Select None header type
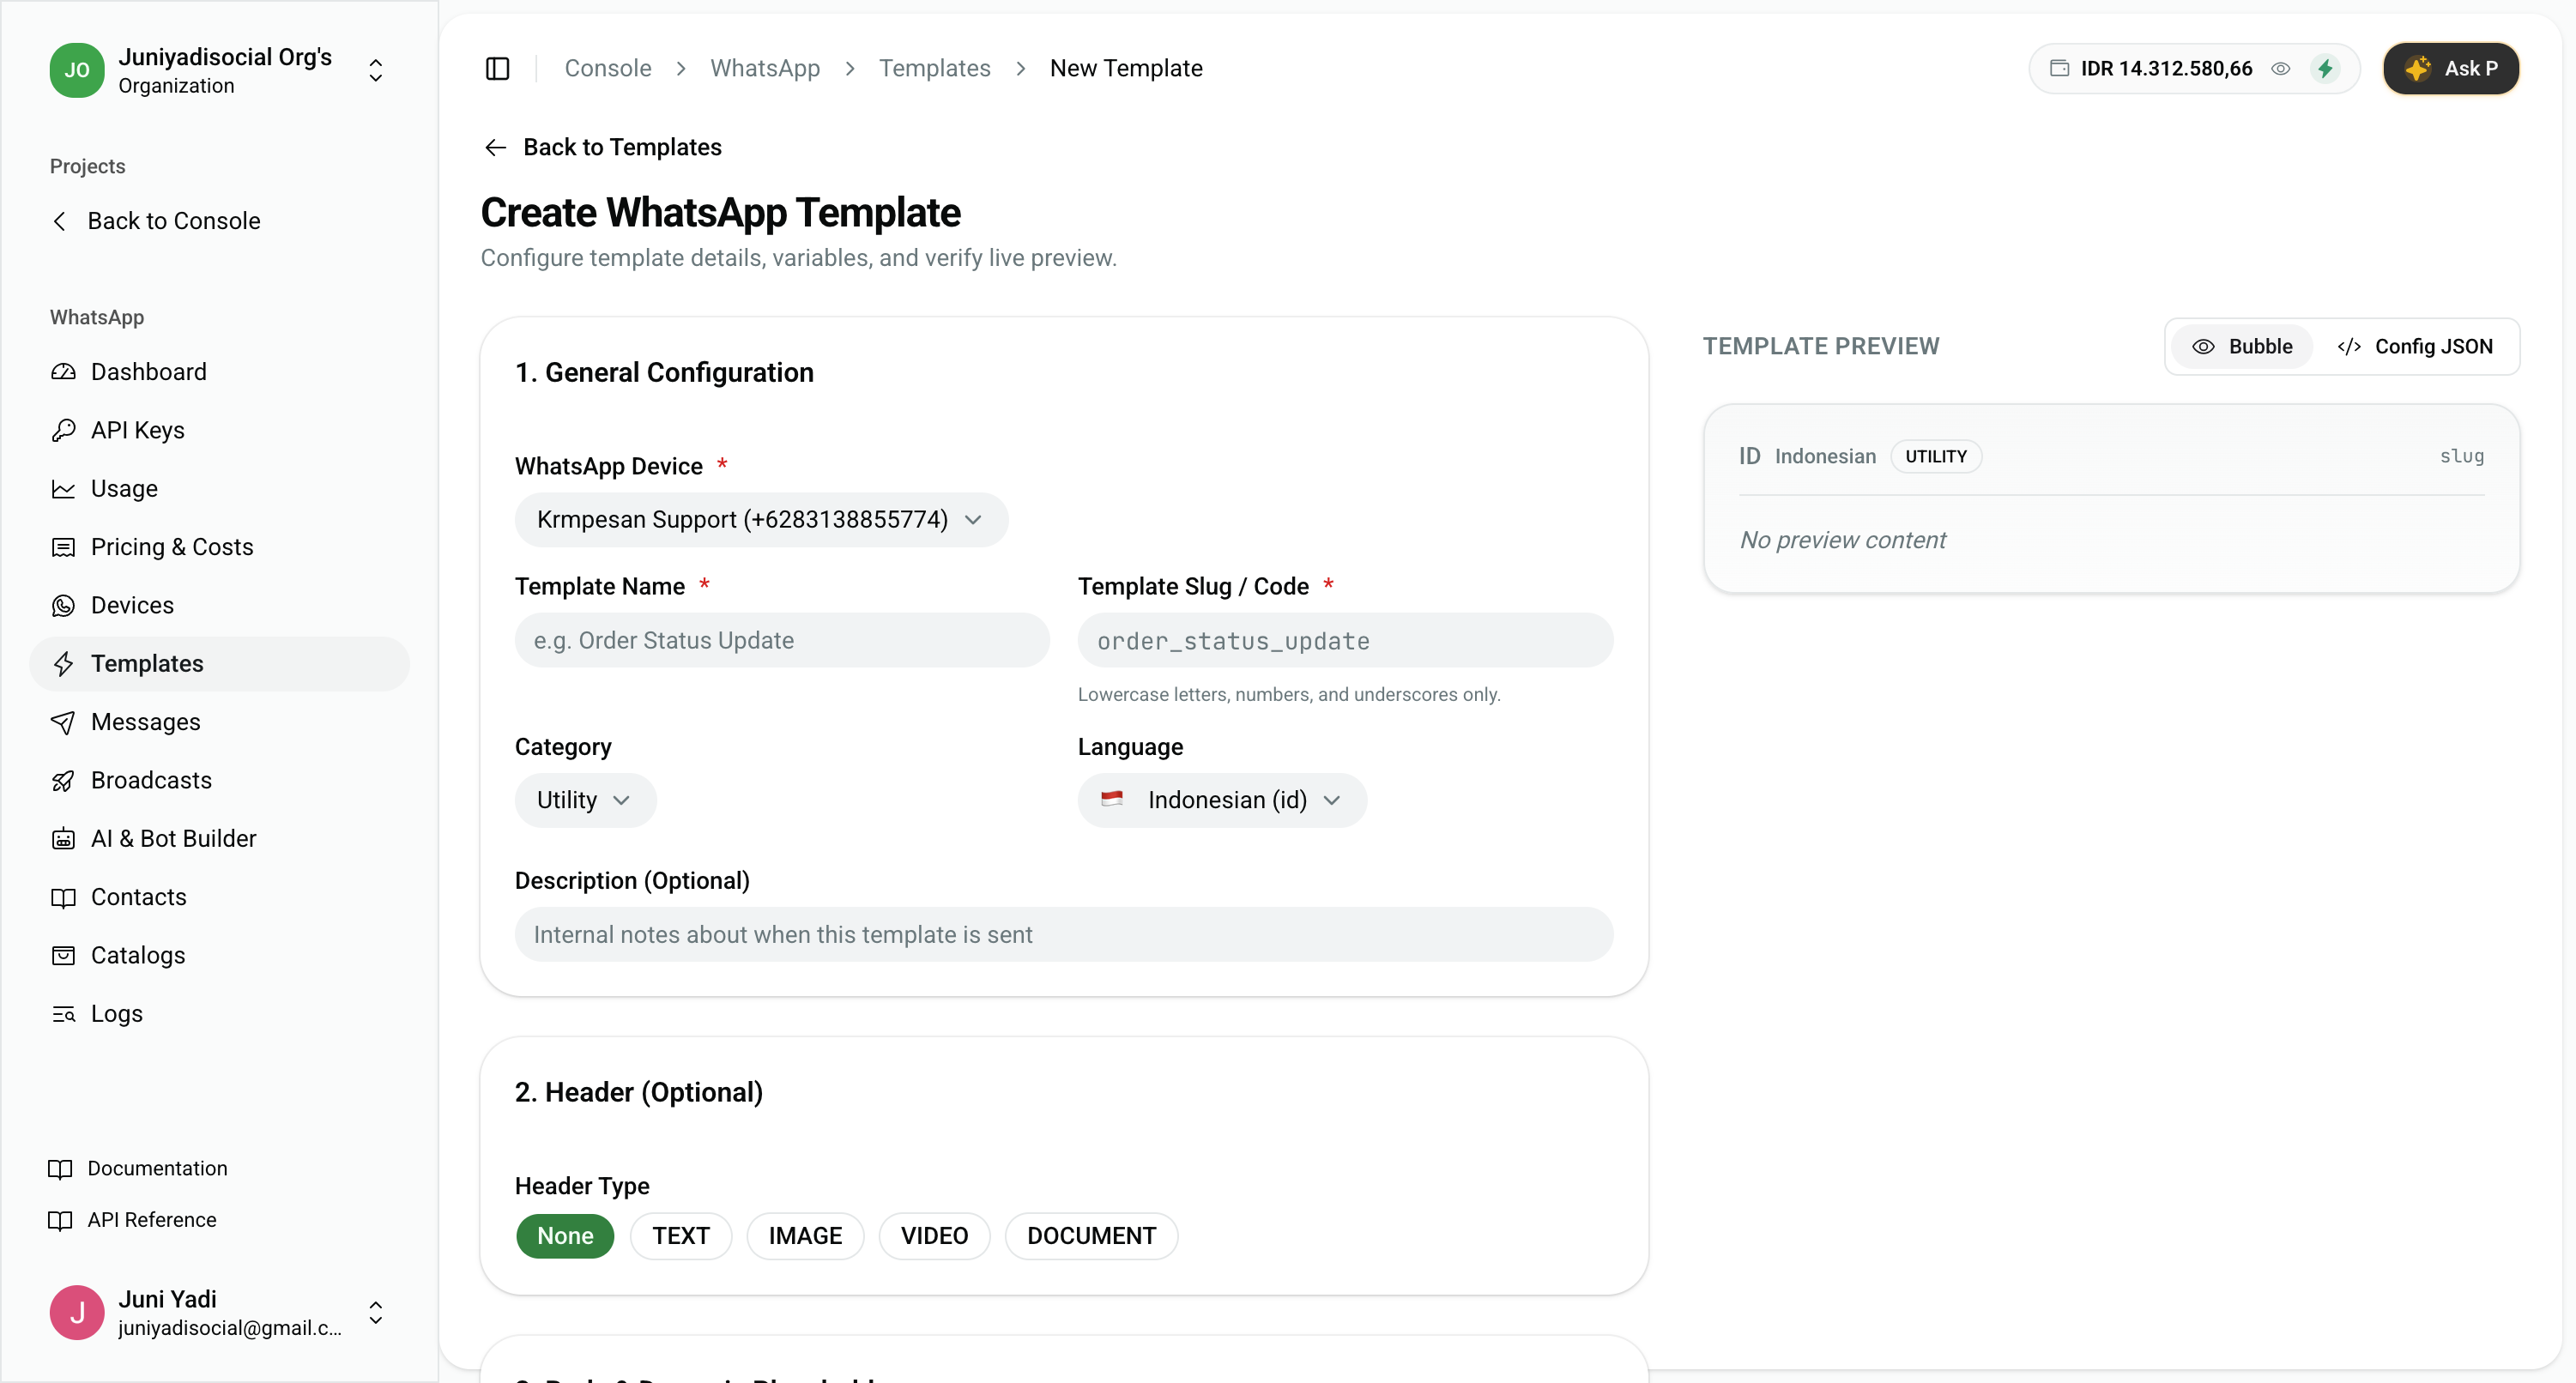This screenshot has height=1383, width=2576. coord(565,1235)
